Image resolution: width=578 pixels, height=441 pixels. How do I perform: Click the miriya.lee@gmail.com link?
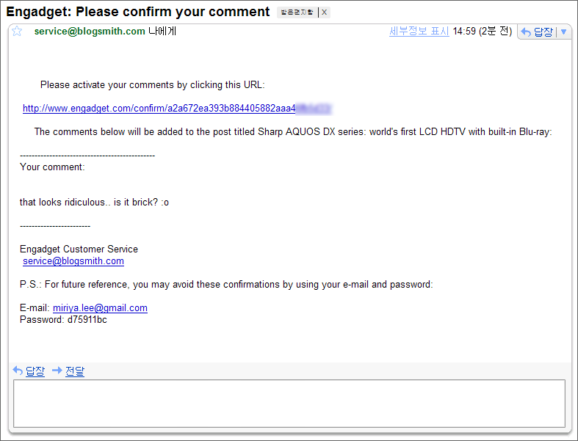[x=100, y=308]
